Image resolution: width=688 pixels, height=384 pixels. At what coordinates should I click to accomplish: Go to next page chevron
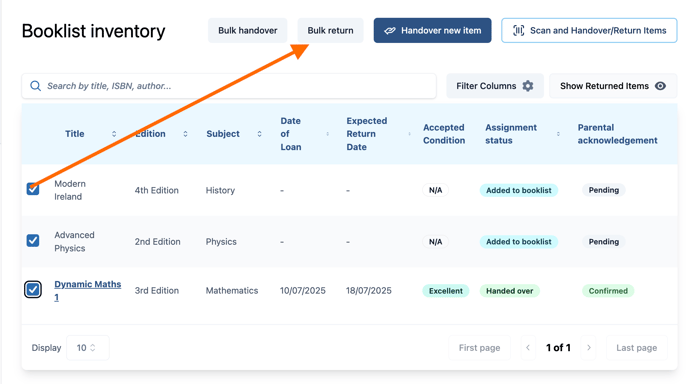point(589,348)
